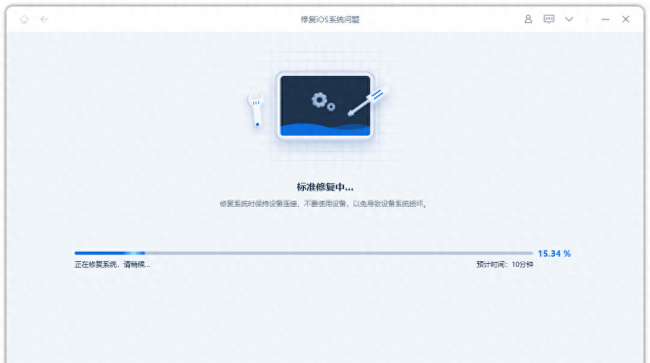
Task: Select the 15.34 % progress value
Action: pos(554,254)
